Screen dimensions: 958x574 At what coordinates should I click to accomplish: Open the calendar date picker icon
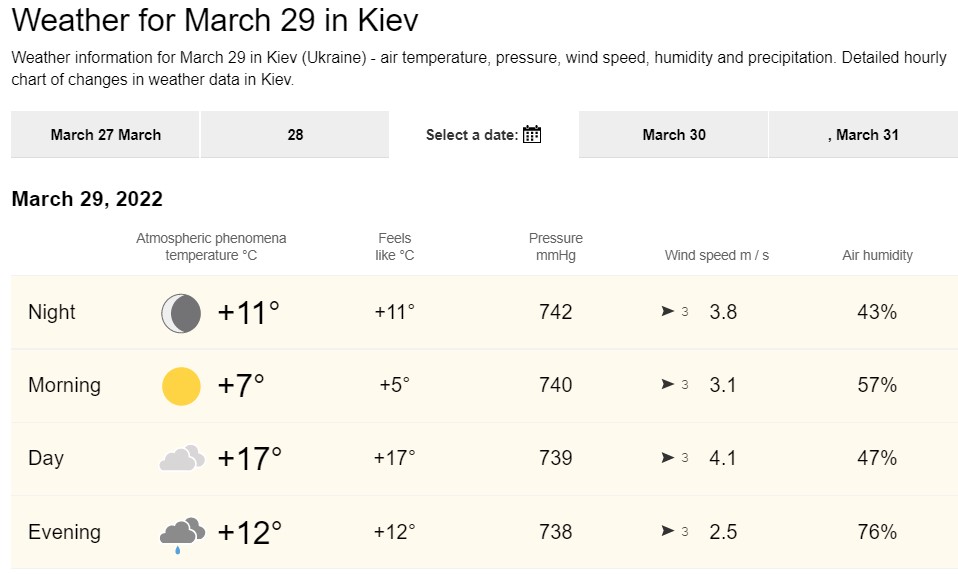click(532, 135)
